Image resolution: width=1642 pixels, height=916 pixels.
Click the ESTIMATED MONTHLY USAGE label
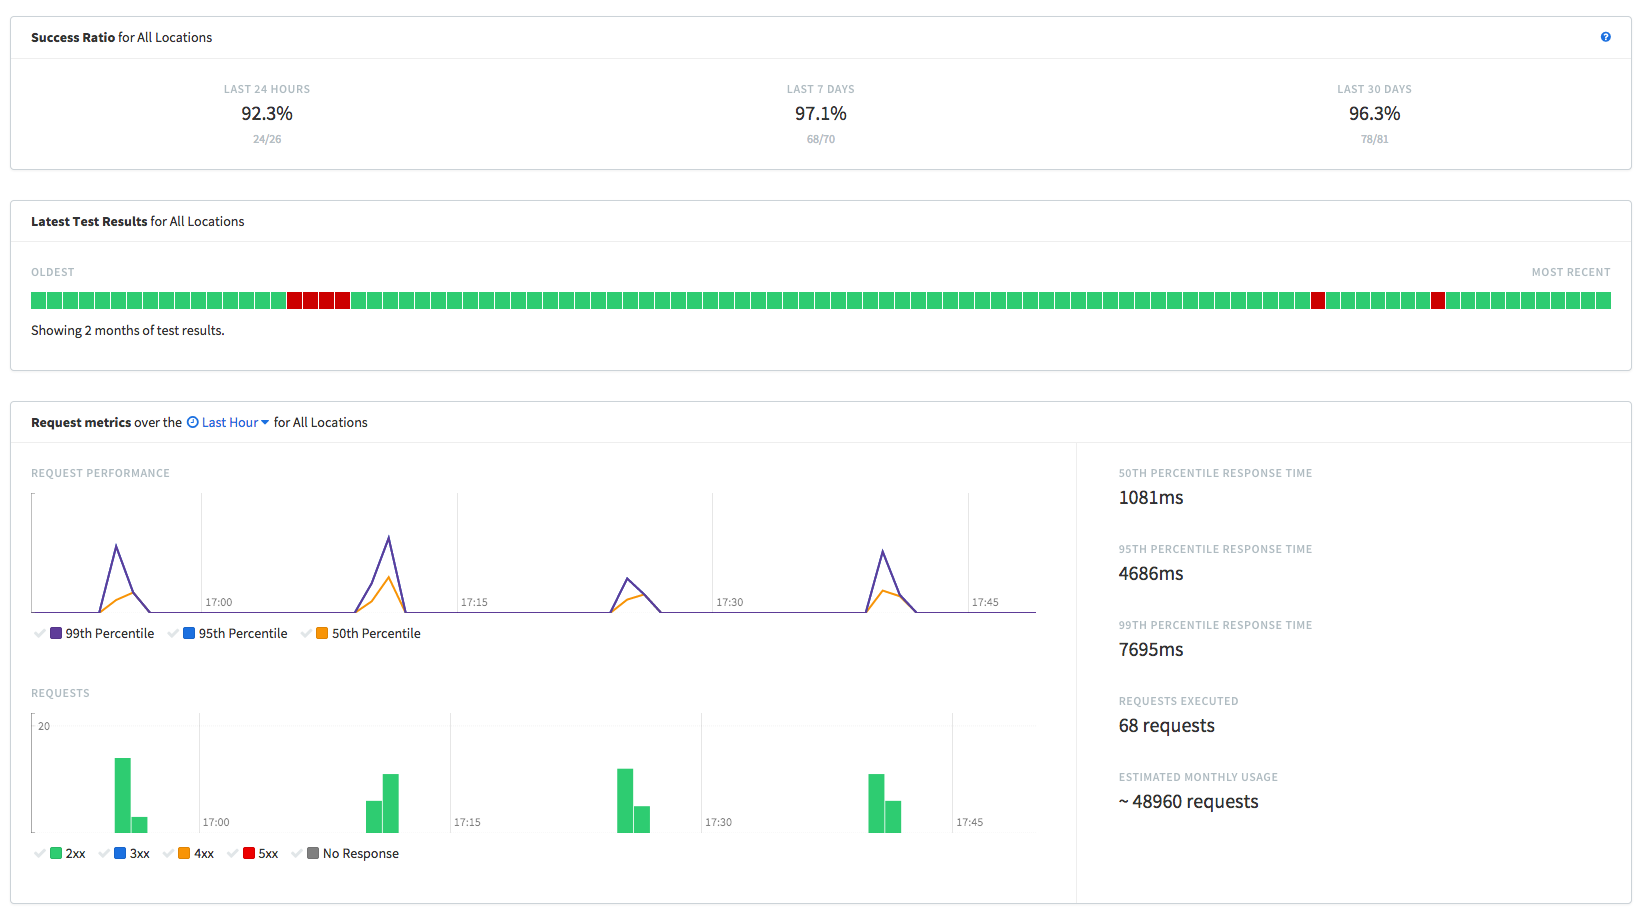1198,777
